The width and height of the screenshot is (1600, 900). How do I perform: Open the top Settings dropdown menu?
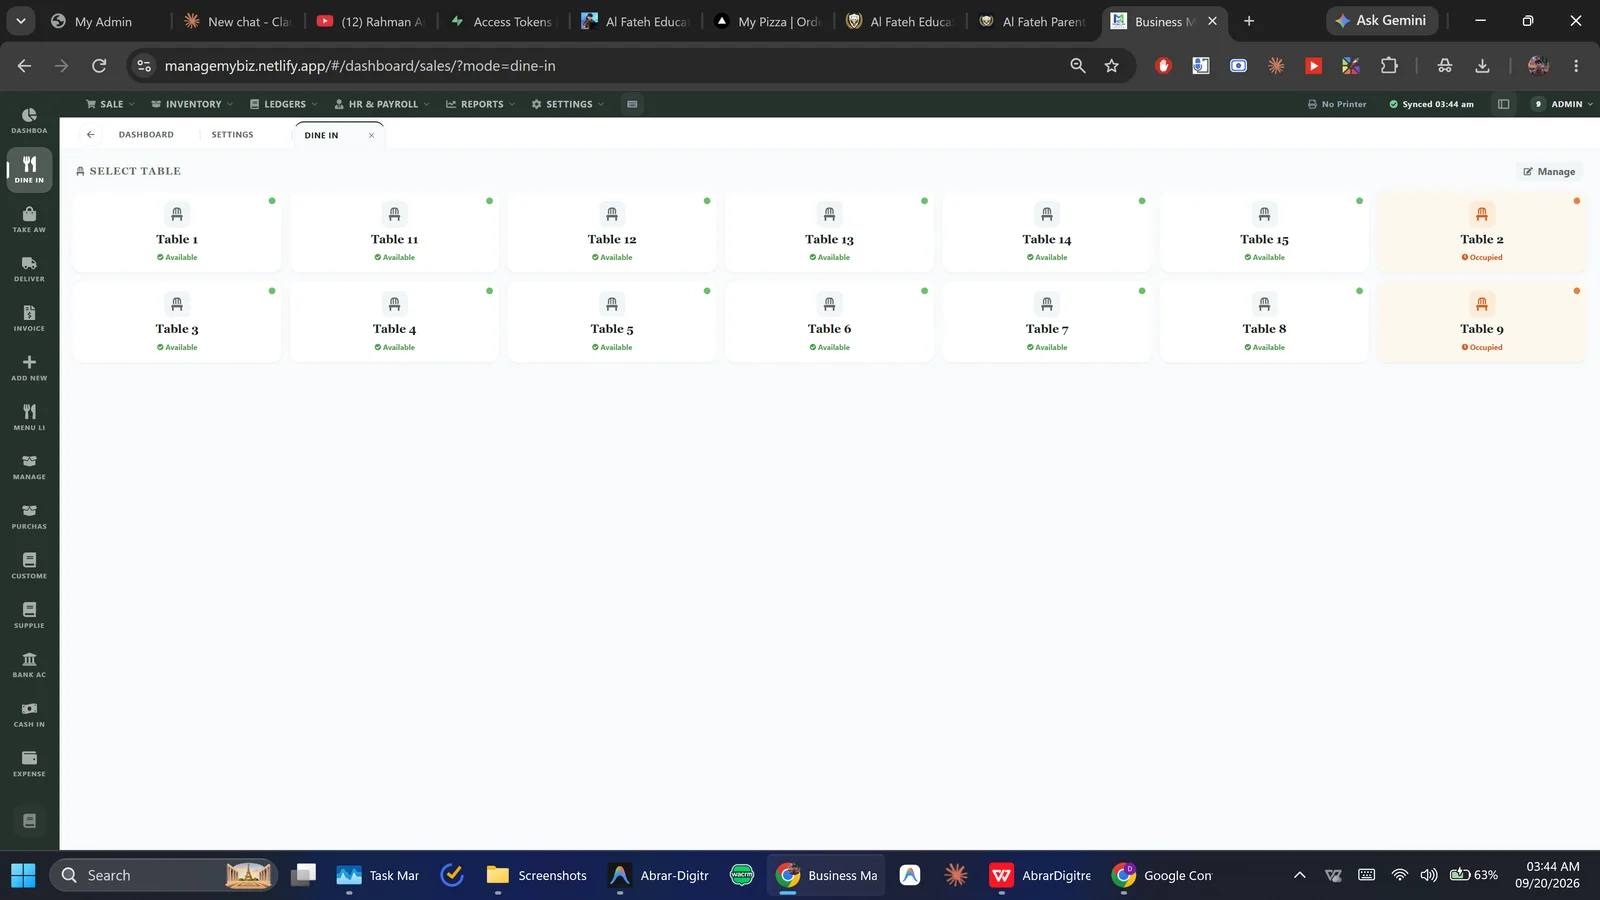click(x=567, y=104)
